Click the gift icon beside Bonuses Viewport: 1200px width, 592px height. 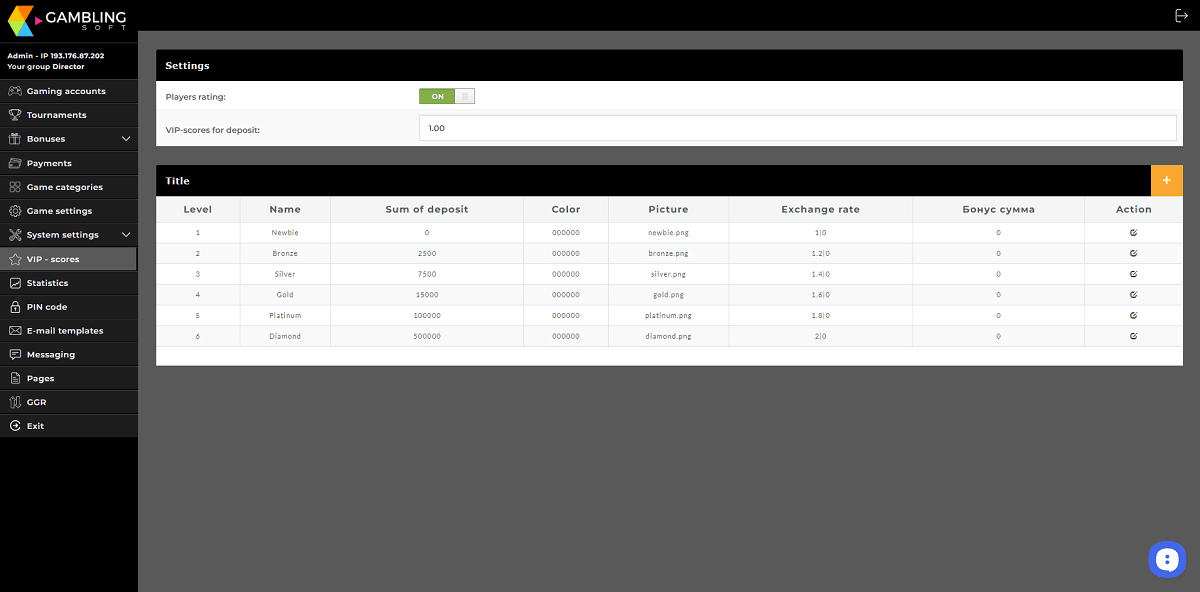[x=15, y=139]
